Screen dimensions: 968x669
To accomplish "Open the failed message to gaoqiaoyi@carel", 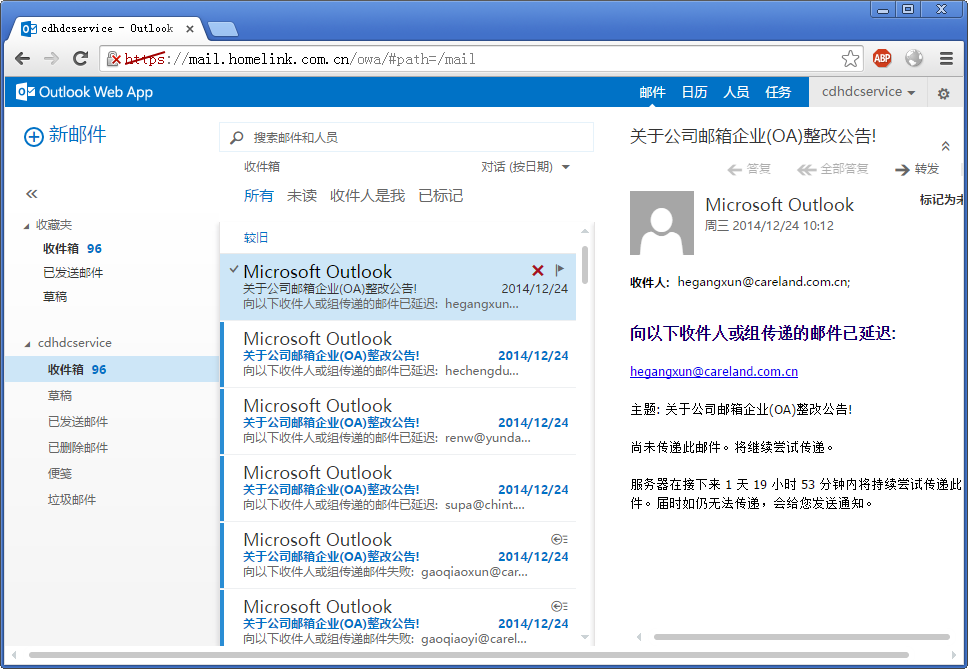I will pyautogui.click(x=398, y=619).
